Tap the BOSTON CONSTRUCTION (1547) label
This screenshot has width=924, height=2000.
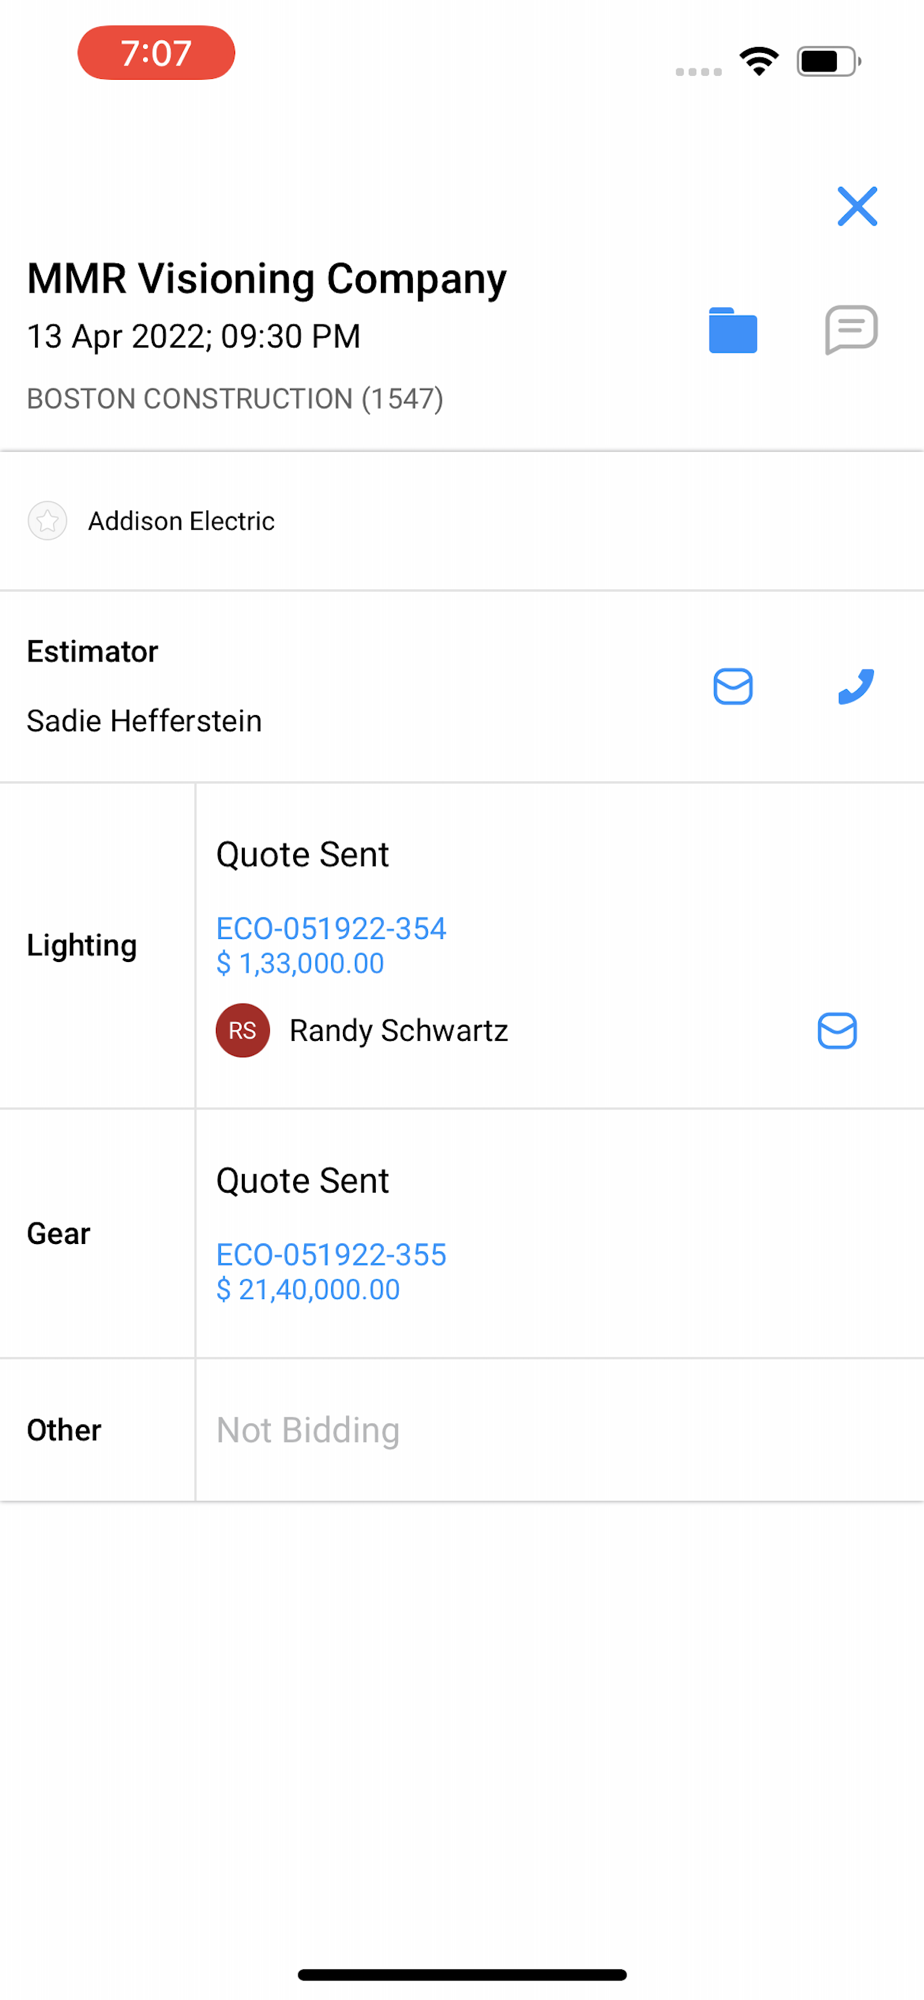(x=235, y=399)
